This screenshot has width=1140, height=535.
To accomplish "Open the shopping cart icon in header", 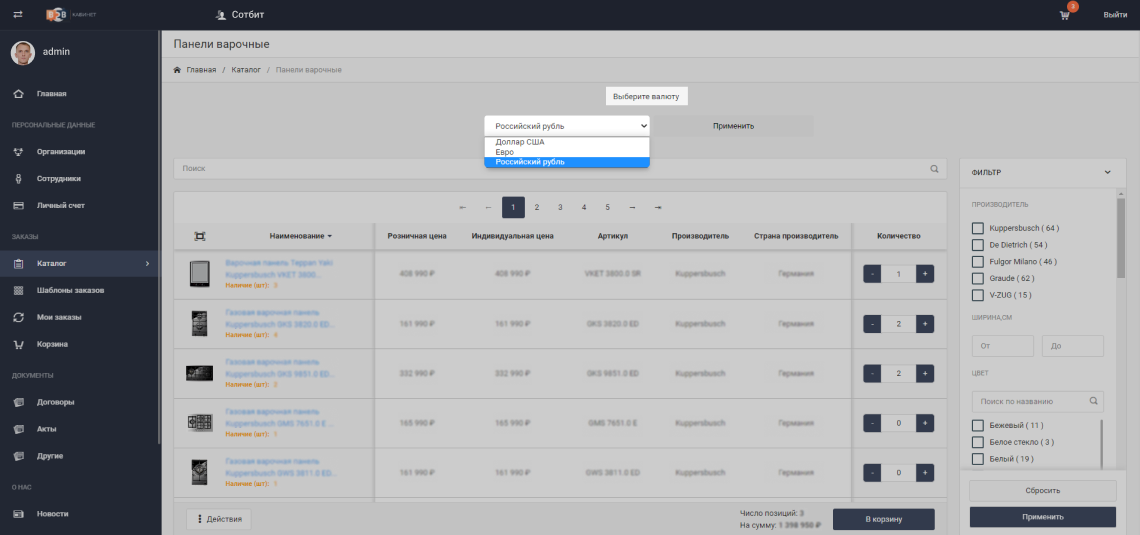I will [1064, 15].
